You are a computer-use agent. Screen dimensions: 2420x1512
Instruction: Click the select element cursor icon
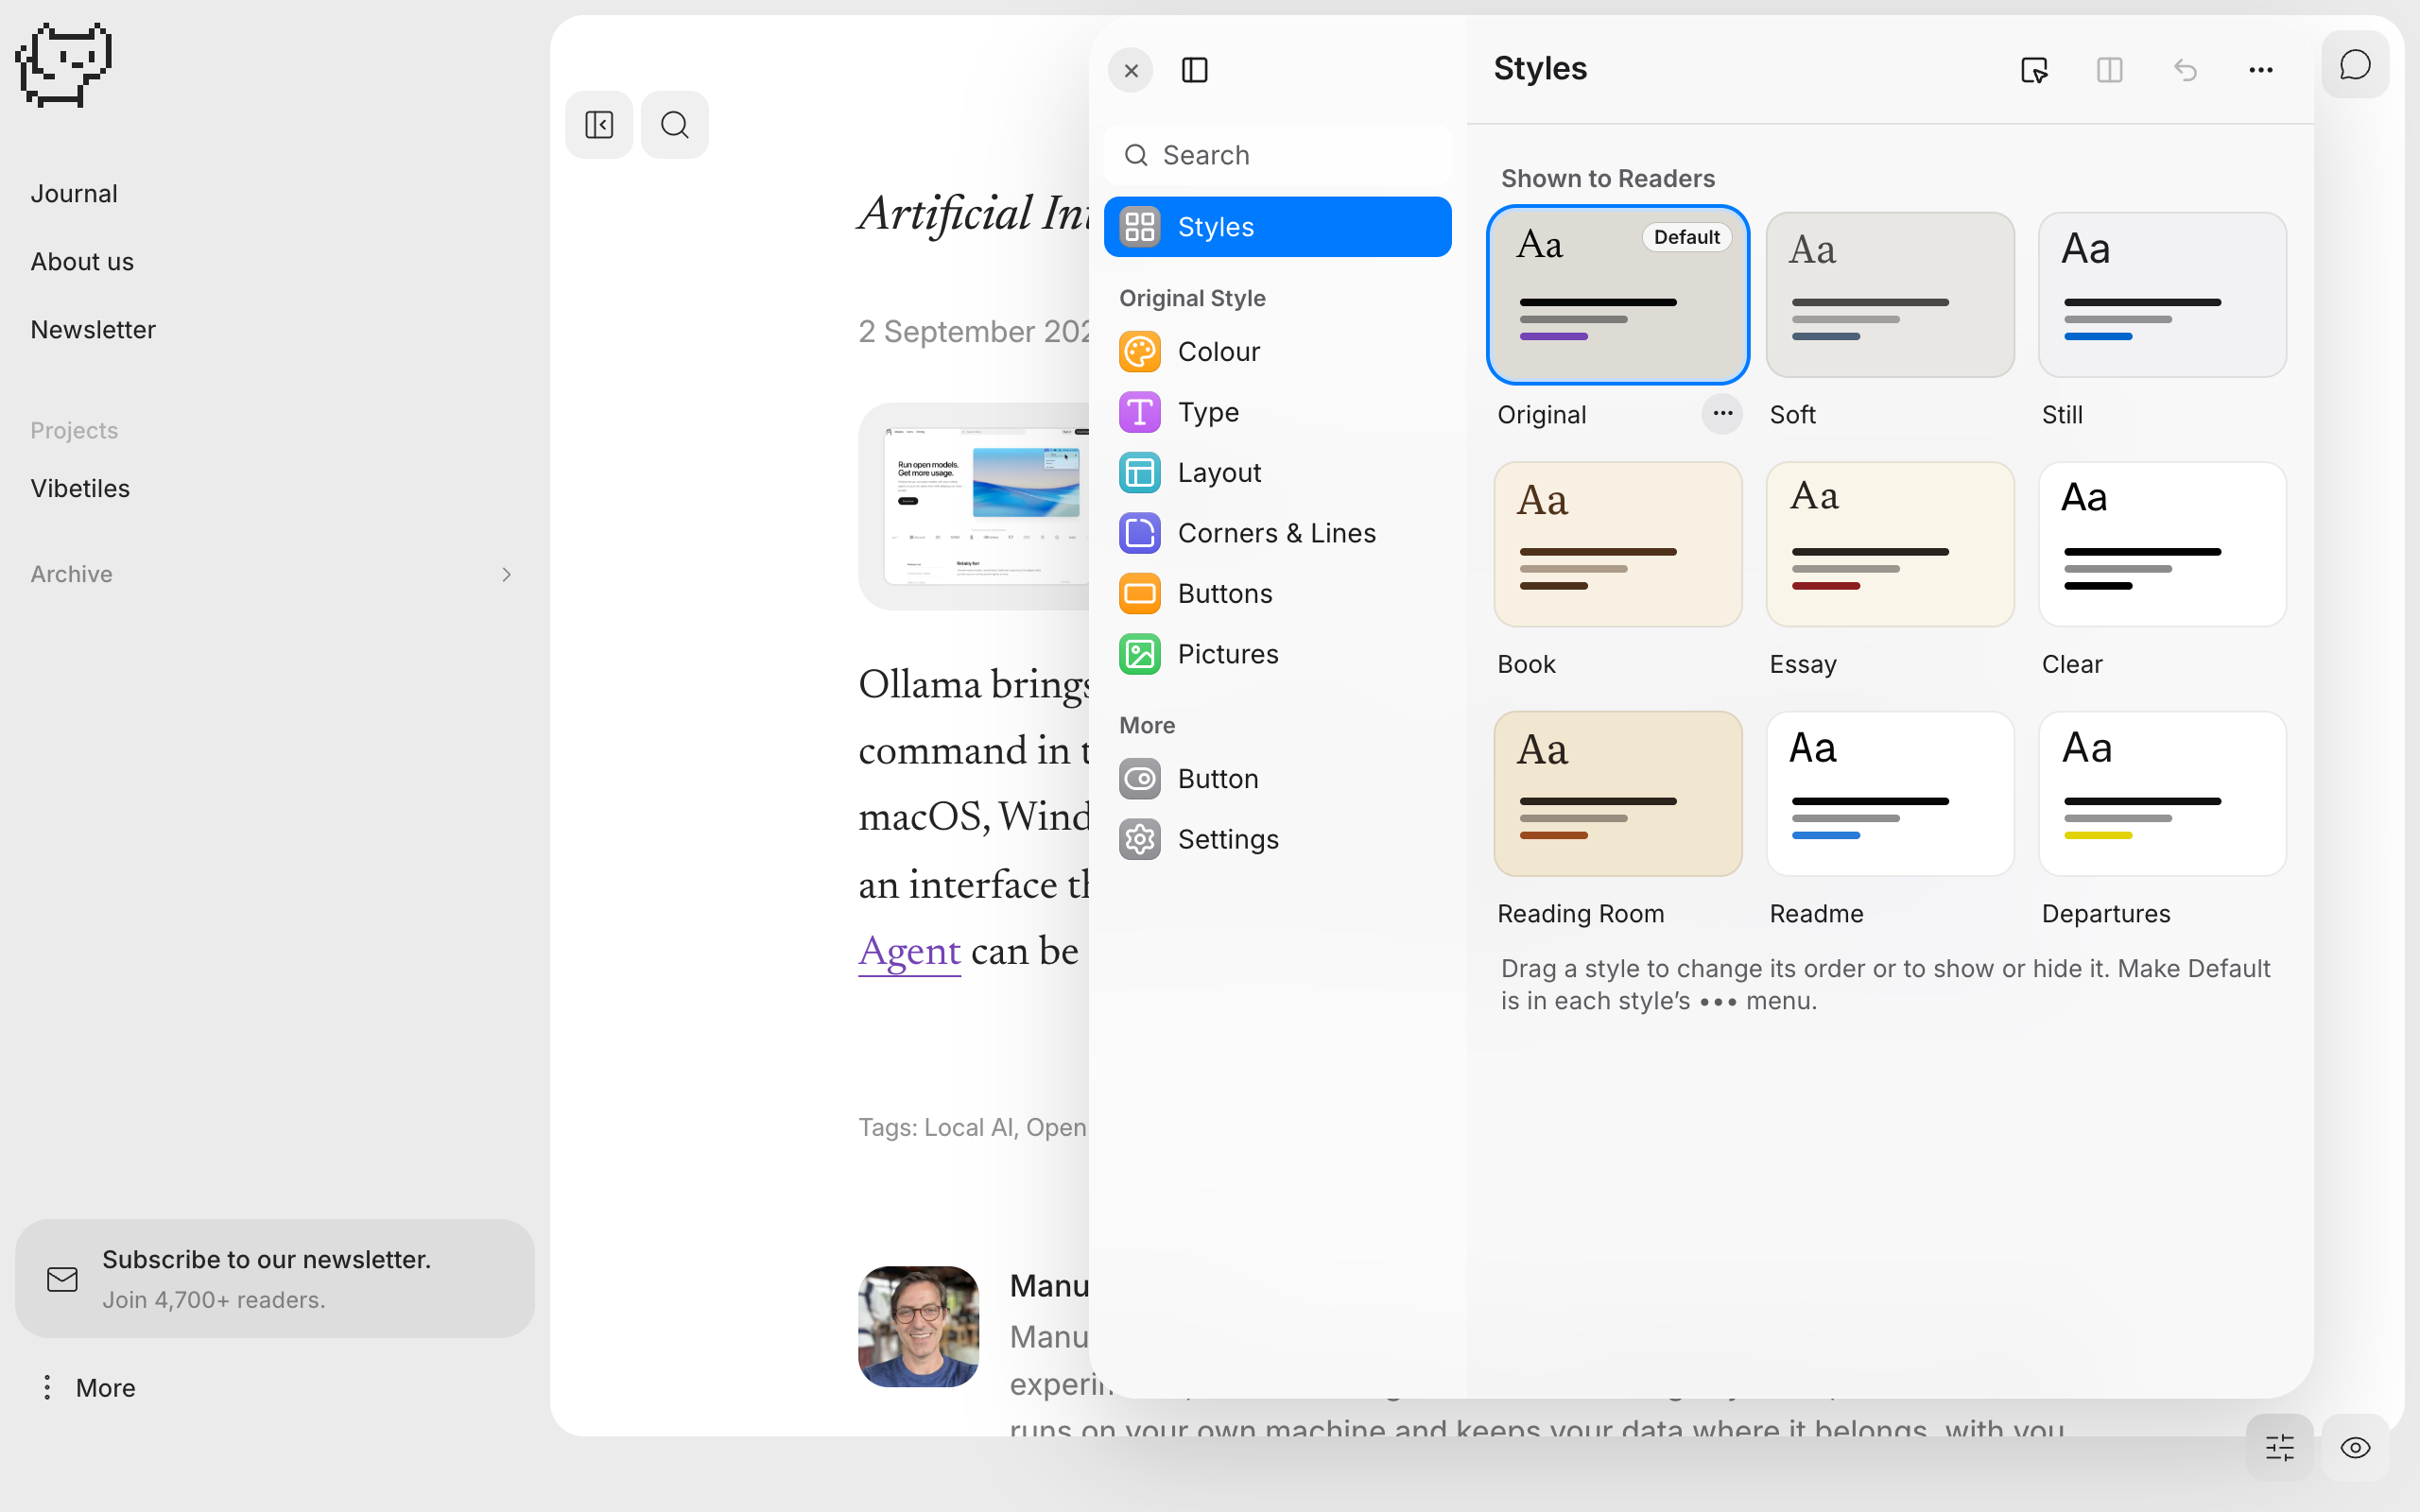pos(2034,70)
